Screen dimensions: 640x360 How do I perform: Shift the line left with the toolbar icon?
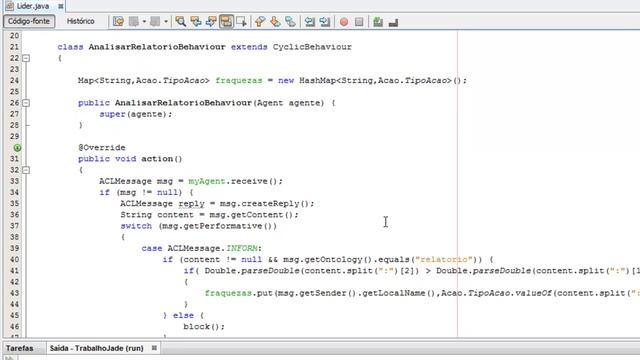click(x=310, y=22)
